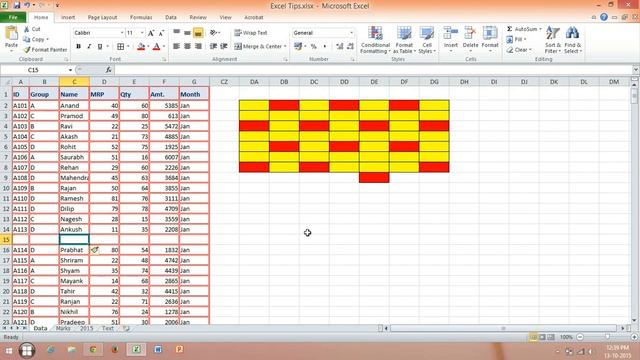640x360 pixels.
Task: Open the Borders dropdown arrow
Action: [128, 47]
